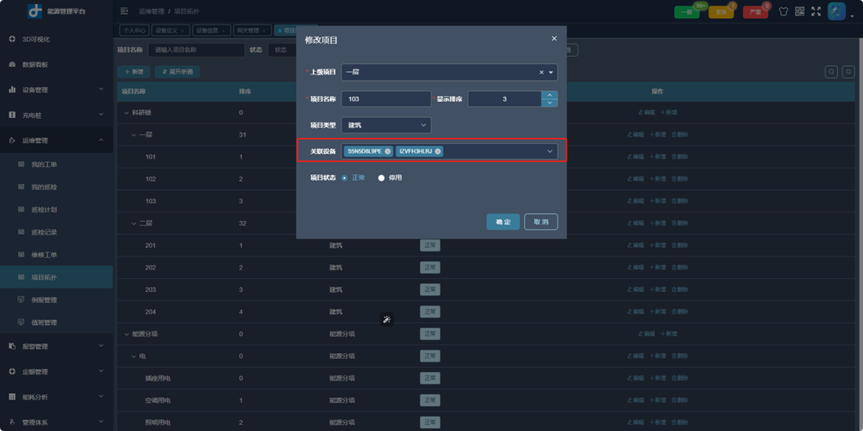Switch to the 网关管理 tab

coord(252,30)
